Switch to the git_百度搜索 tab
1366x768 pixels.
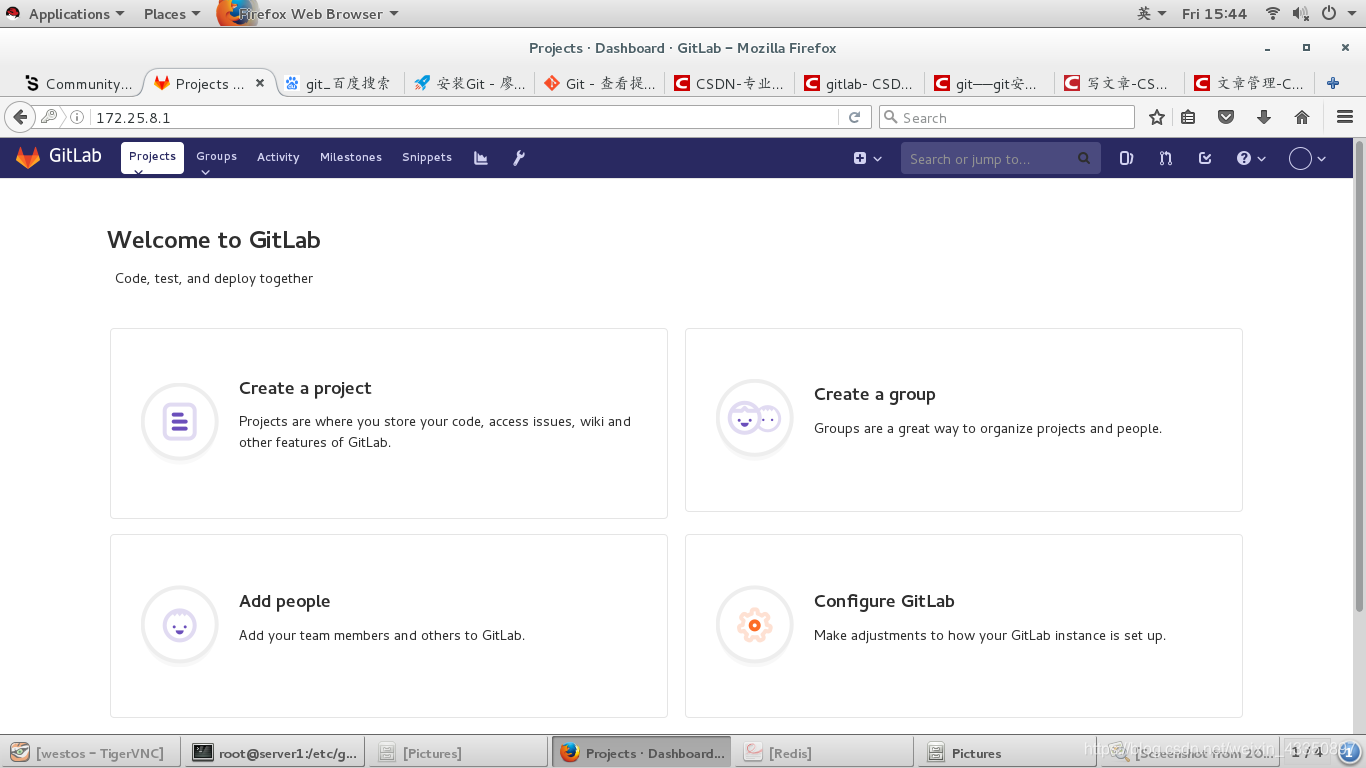click(338, 83)
